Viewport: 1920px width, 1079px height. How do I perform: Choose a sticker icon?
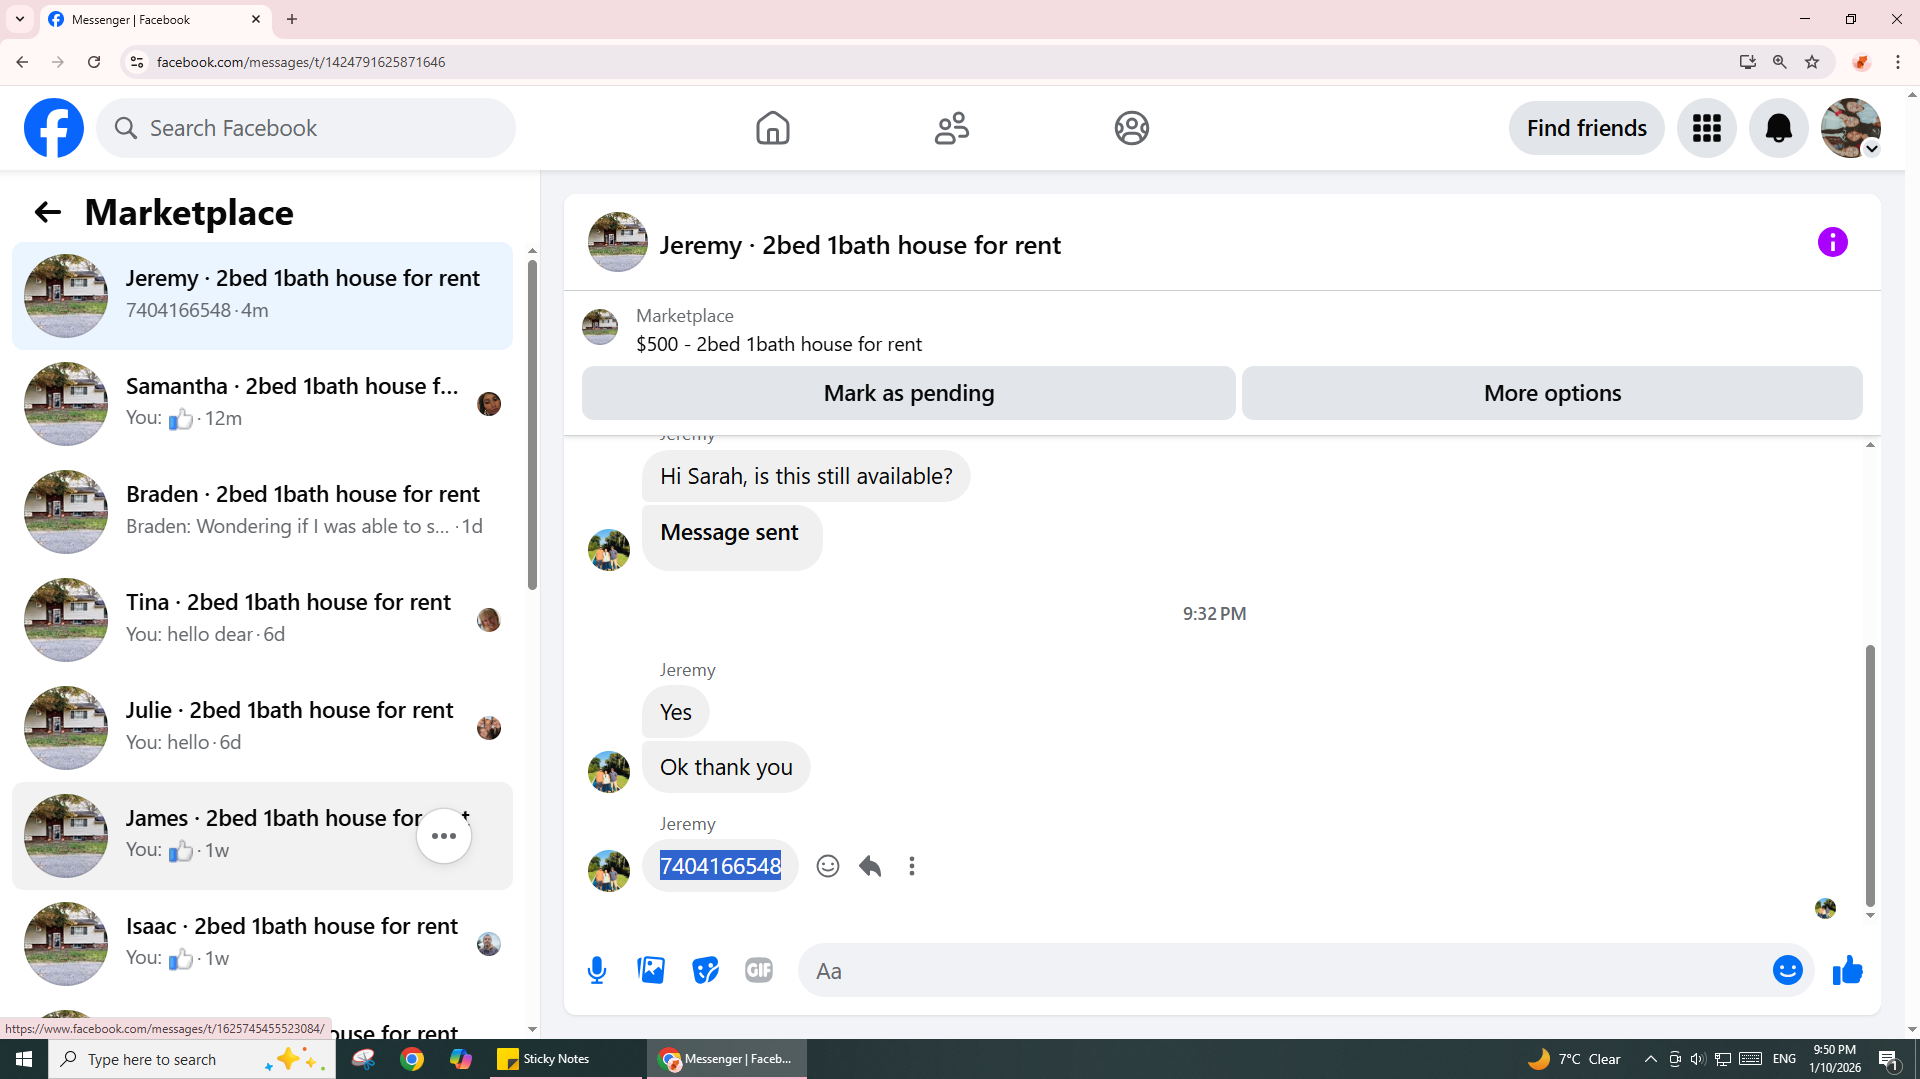[705, 970]
